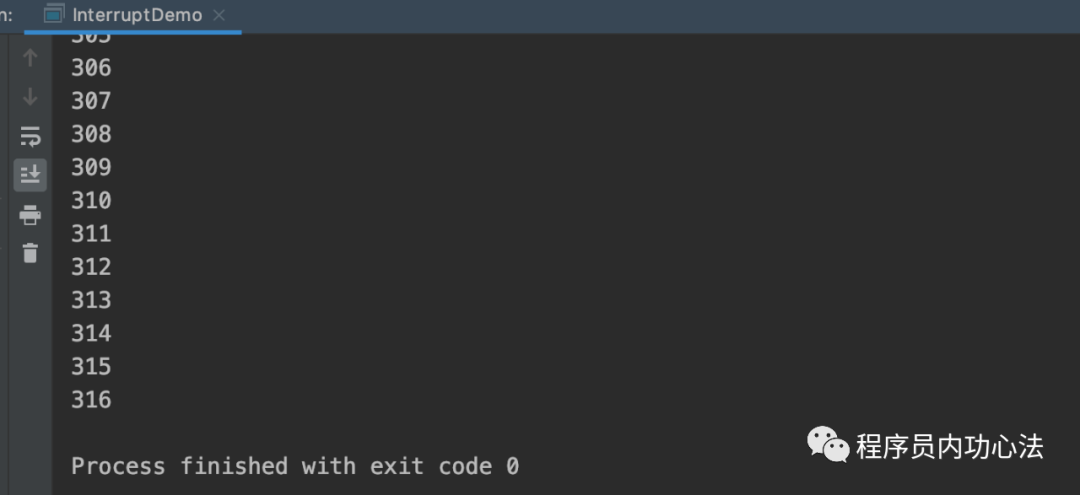
Task: Click the WeChat logo watermark
Action: point(828,444)
